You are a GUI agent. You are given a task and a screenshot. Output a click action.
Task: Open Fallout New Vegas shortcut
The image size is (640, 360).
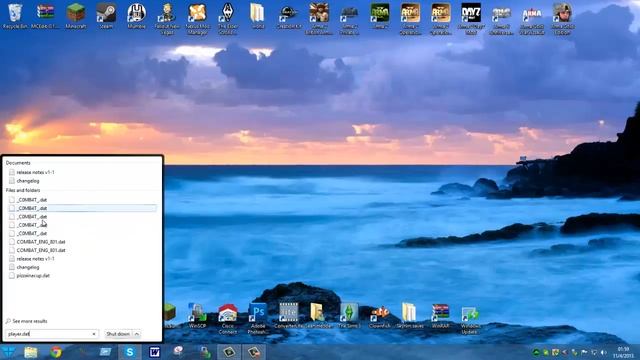tap(167, 19)
